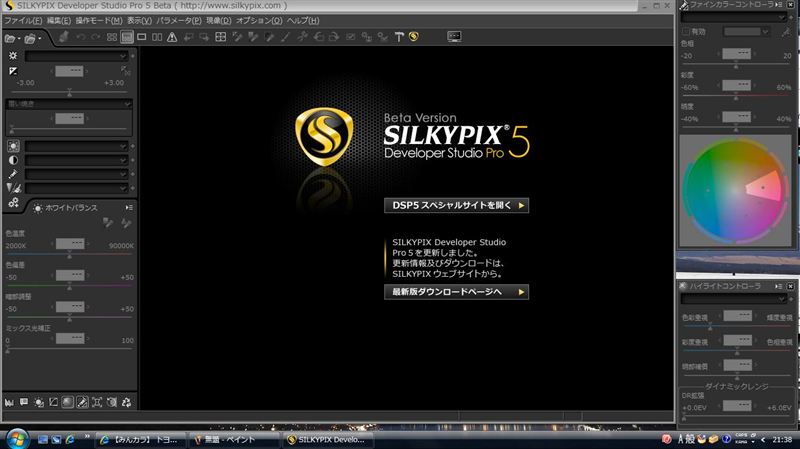Screen dimensions: 800x449
Task: Click the thumbnail view mode icon
Action: (x=112, y=37)
